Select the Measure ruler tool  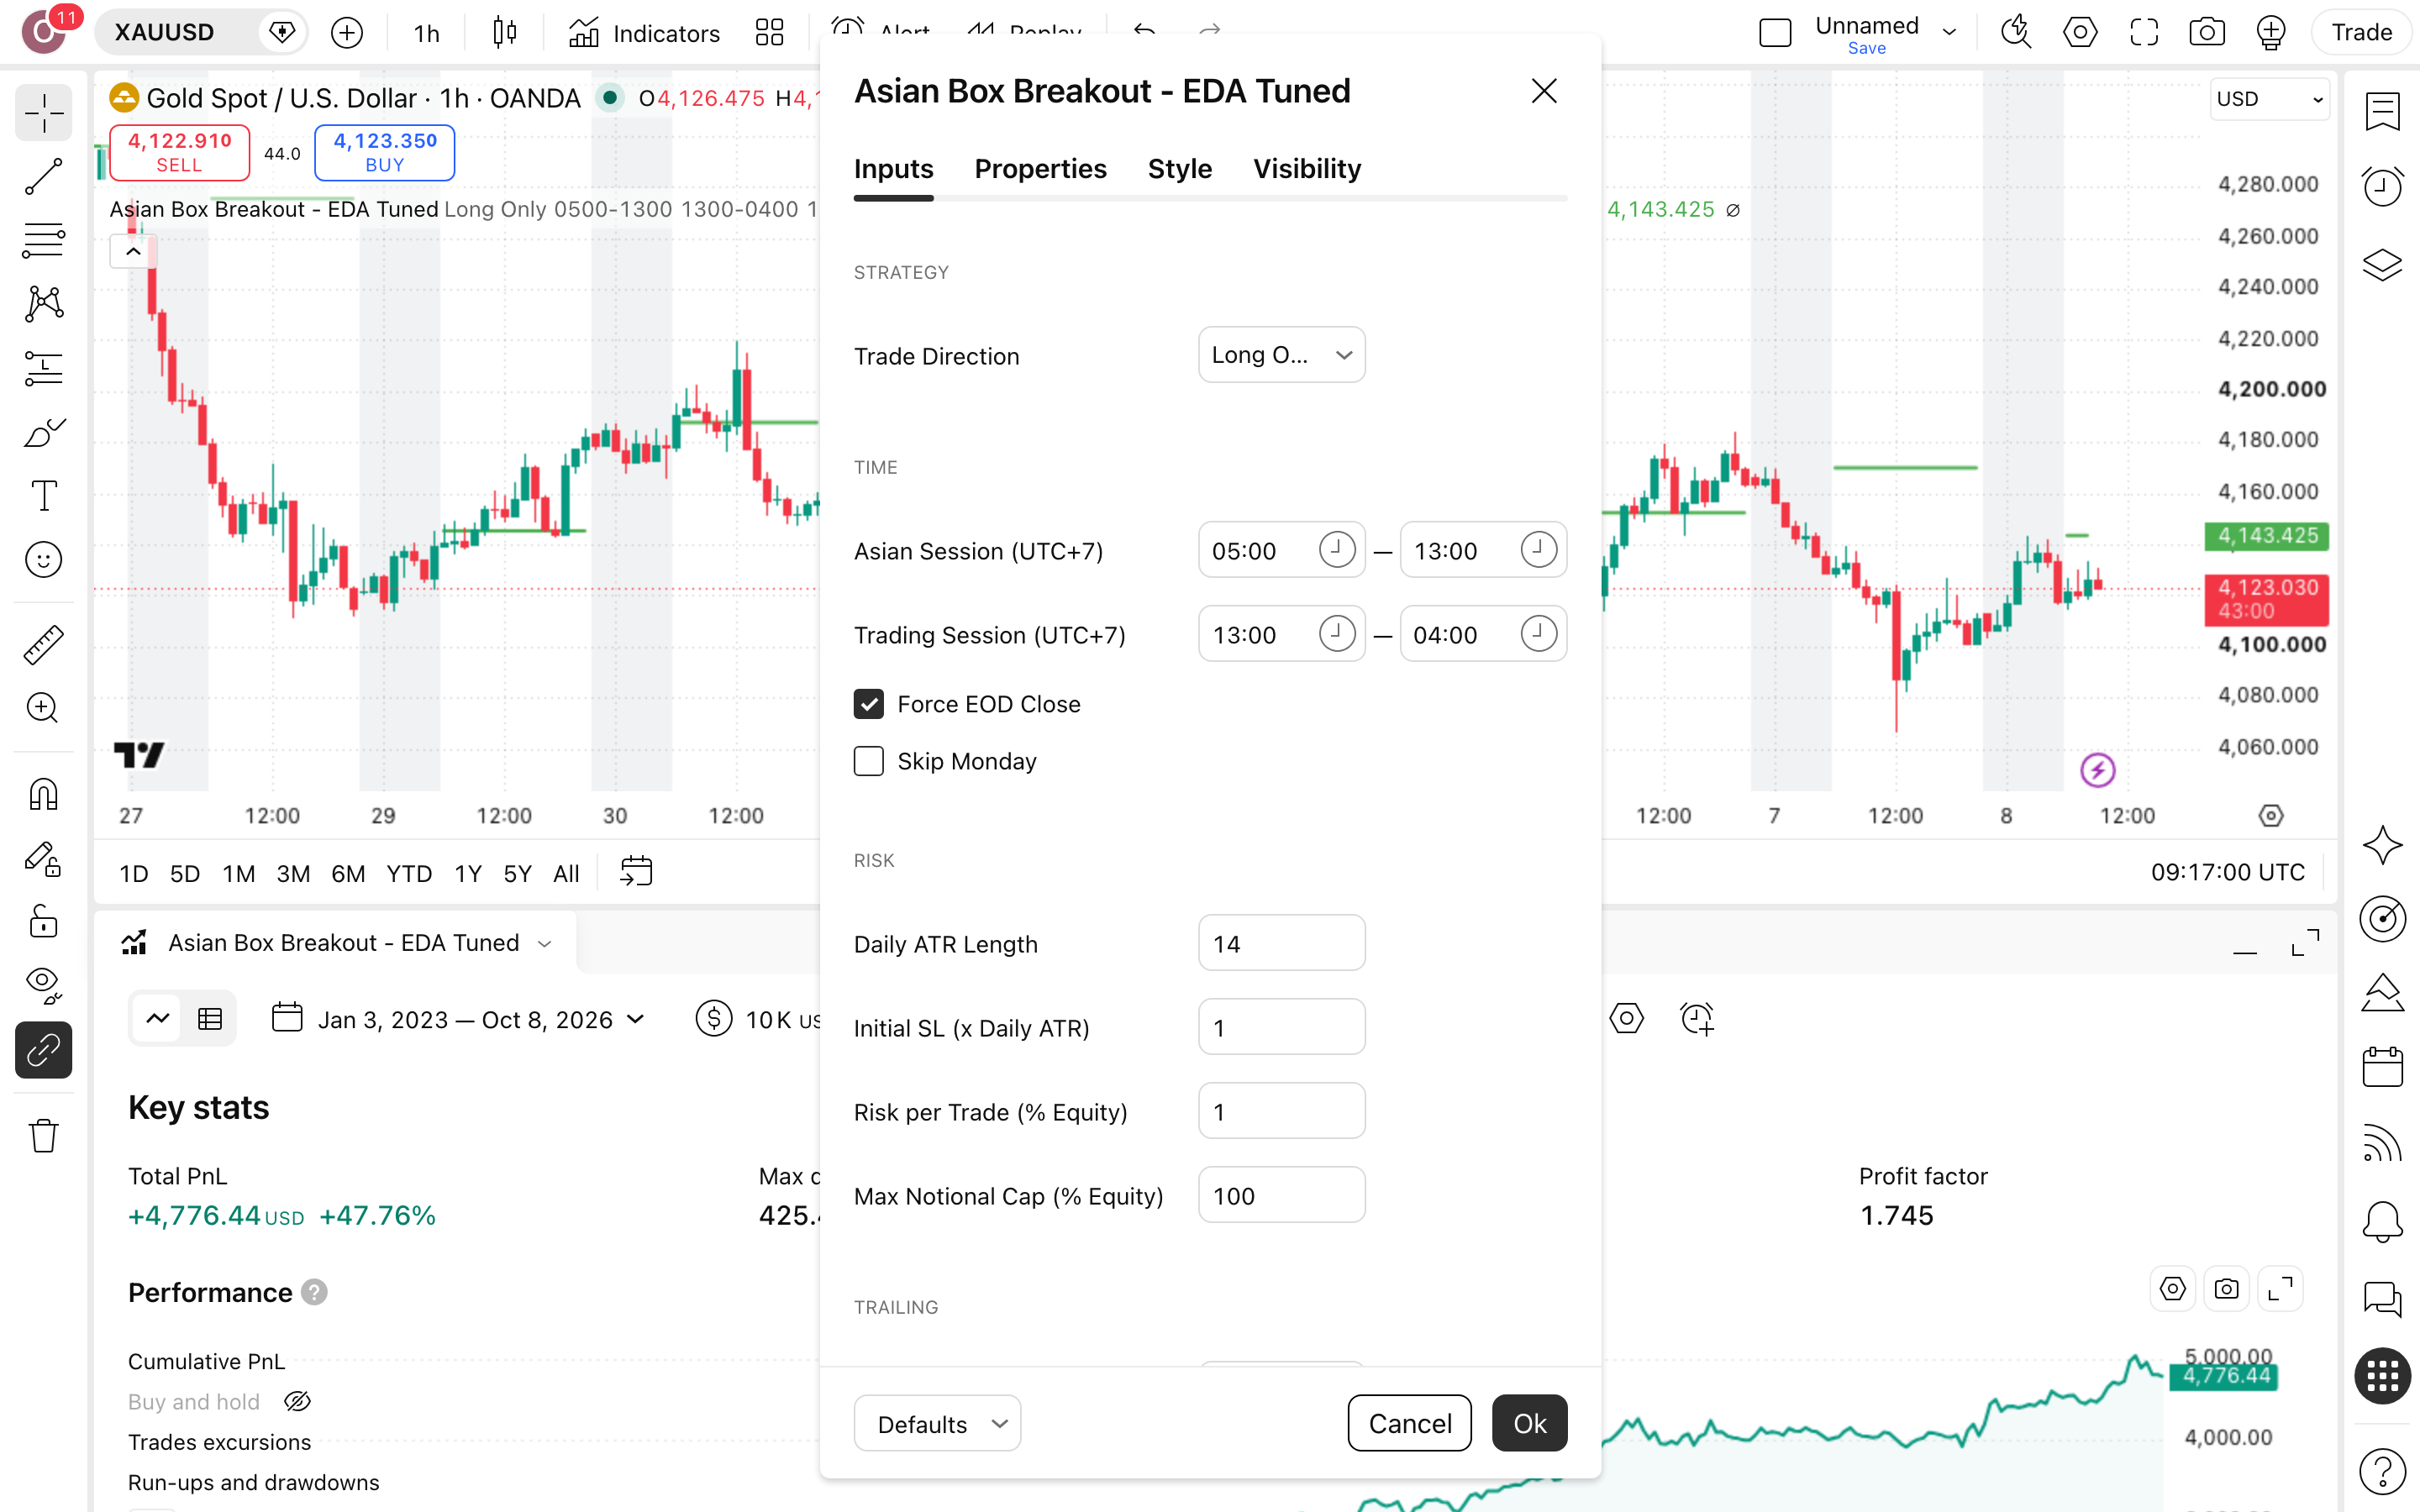pos(43,645)
